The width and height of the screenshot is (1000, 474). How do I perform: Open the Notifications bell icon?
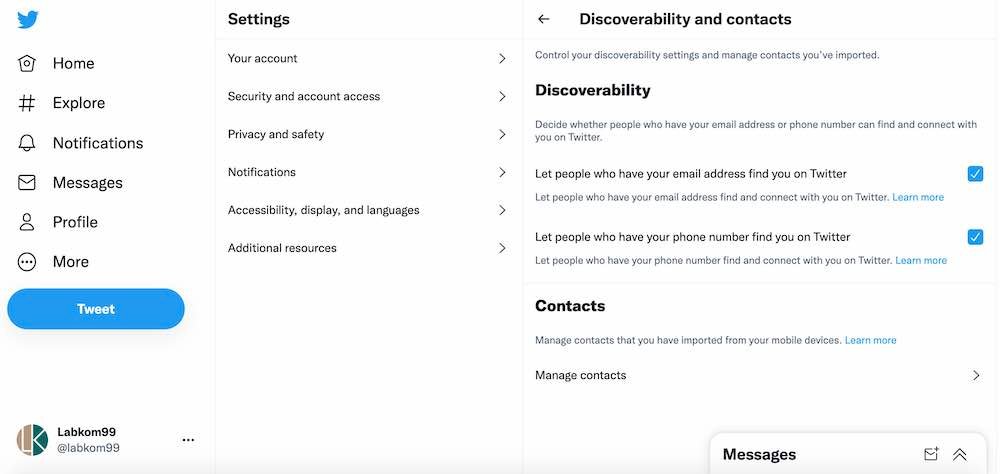(27, 143)
